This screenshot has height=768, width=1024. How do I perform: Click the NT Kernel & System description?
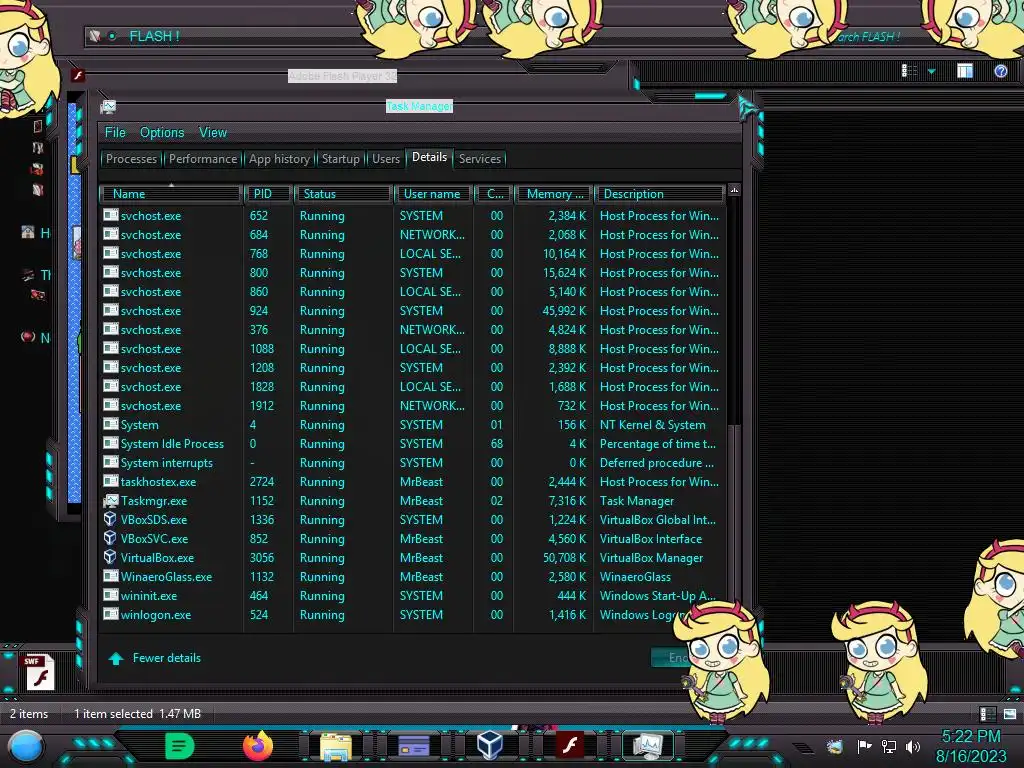click(x=652, y=425)
